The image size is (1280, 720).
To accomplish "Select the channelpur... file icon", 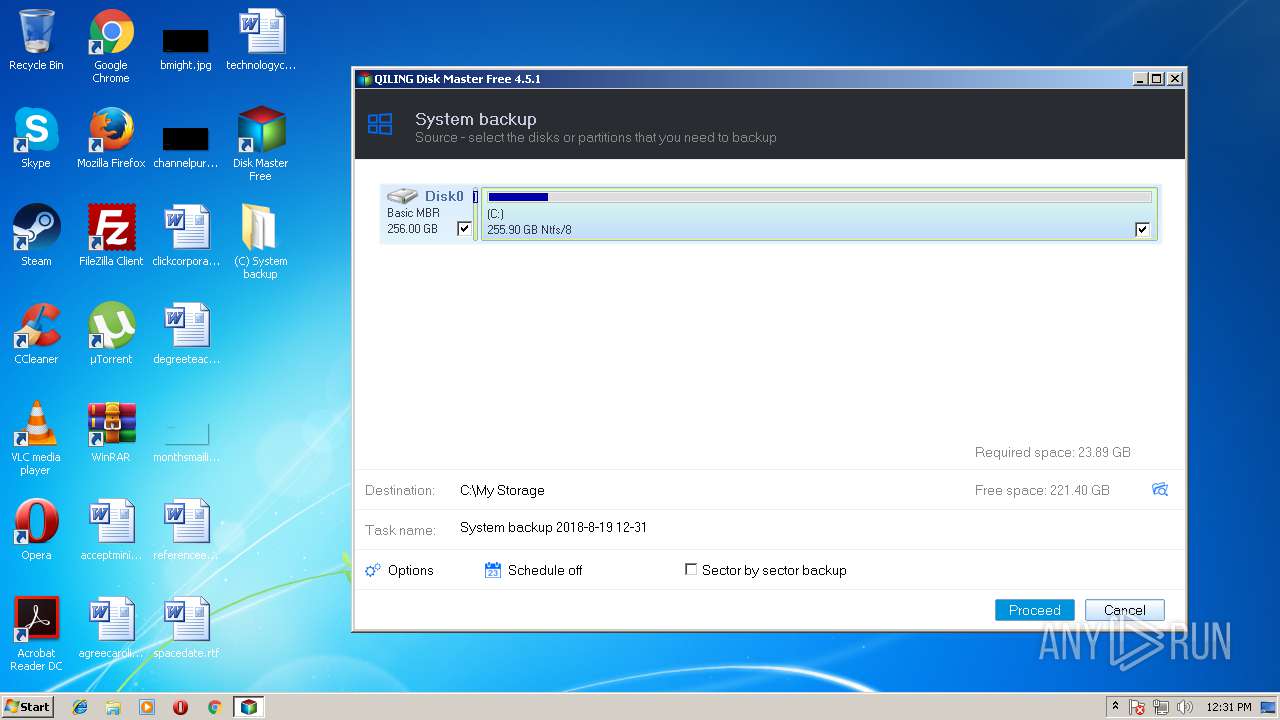I will pyautogui.click(x=185, y=146).
